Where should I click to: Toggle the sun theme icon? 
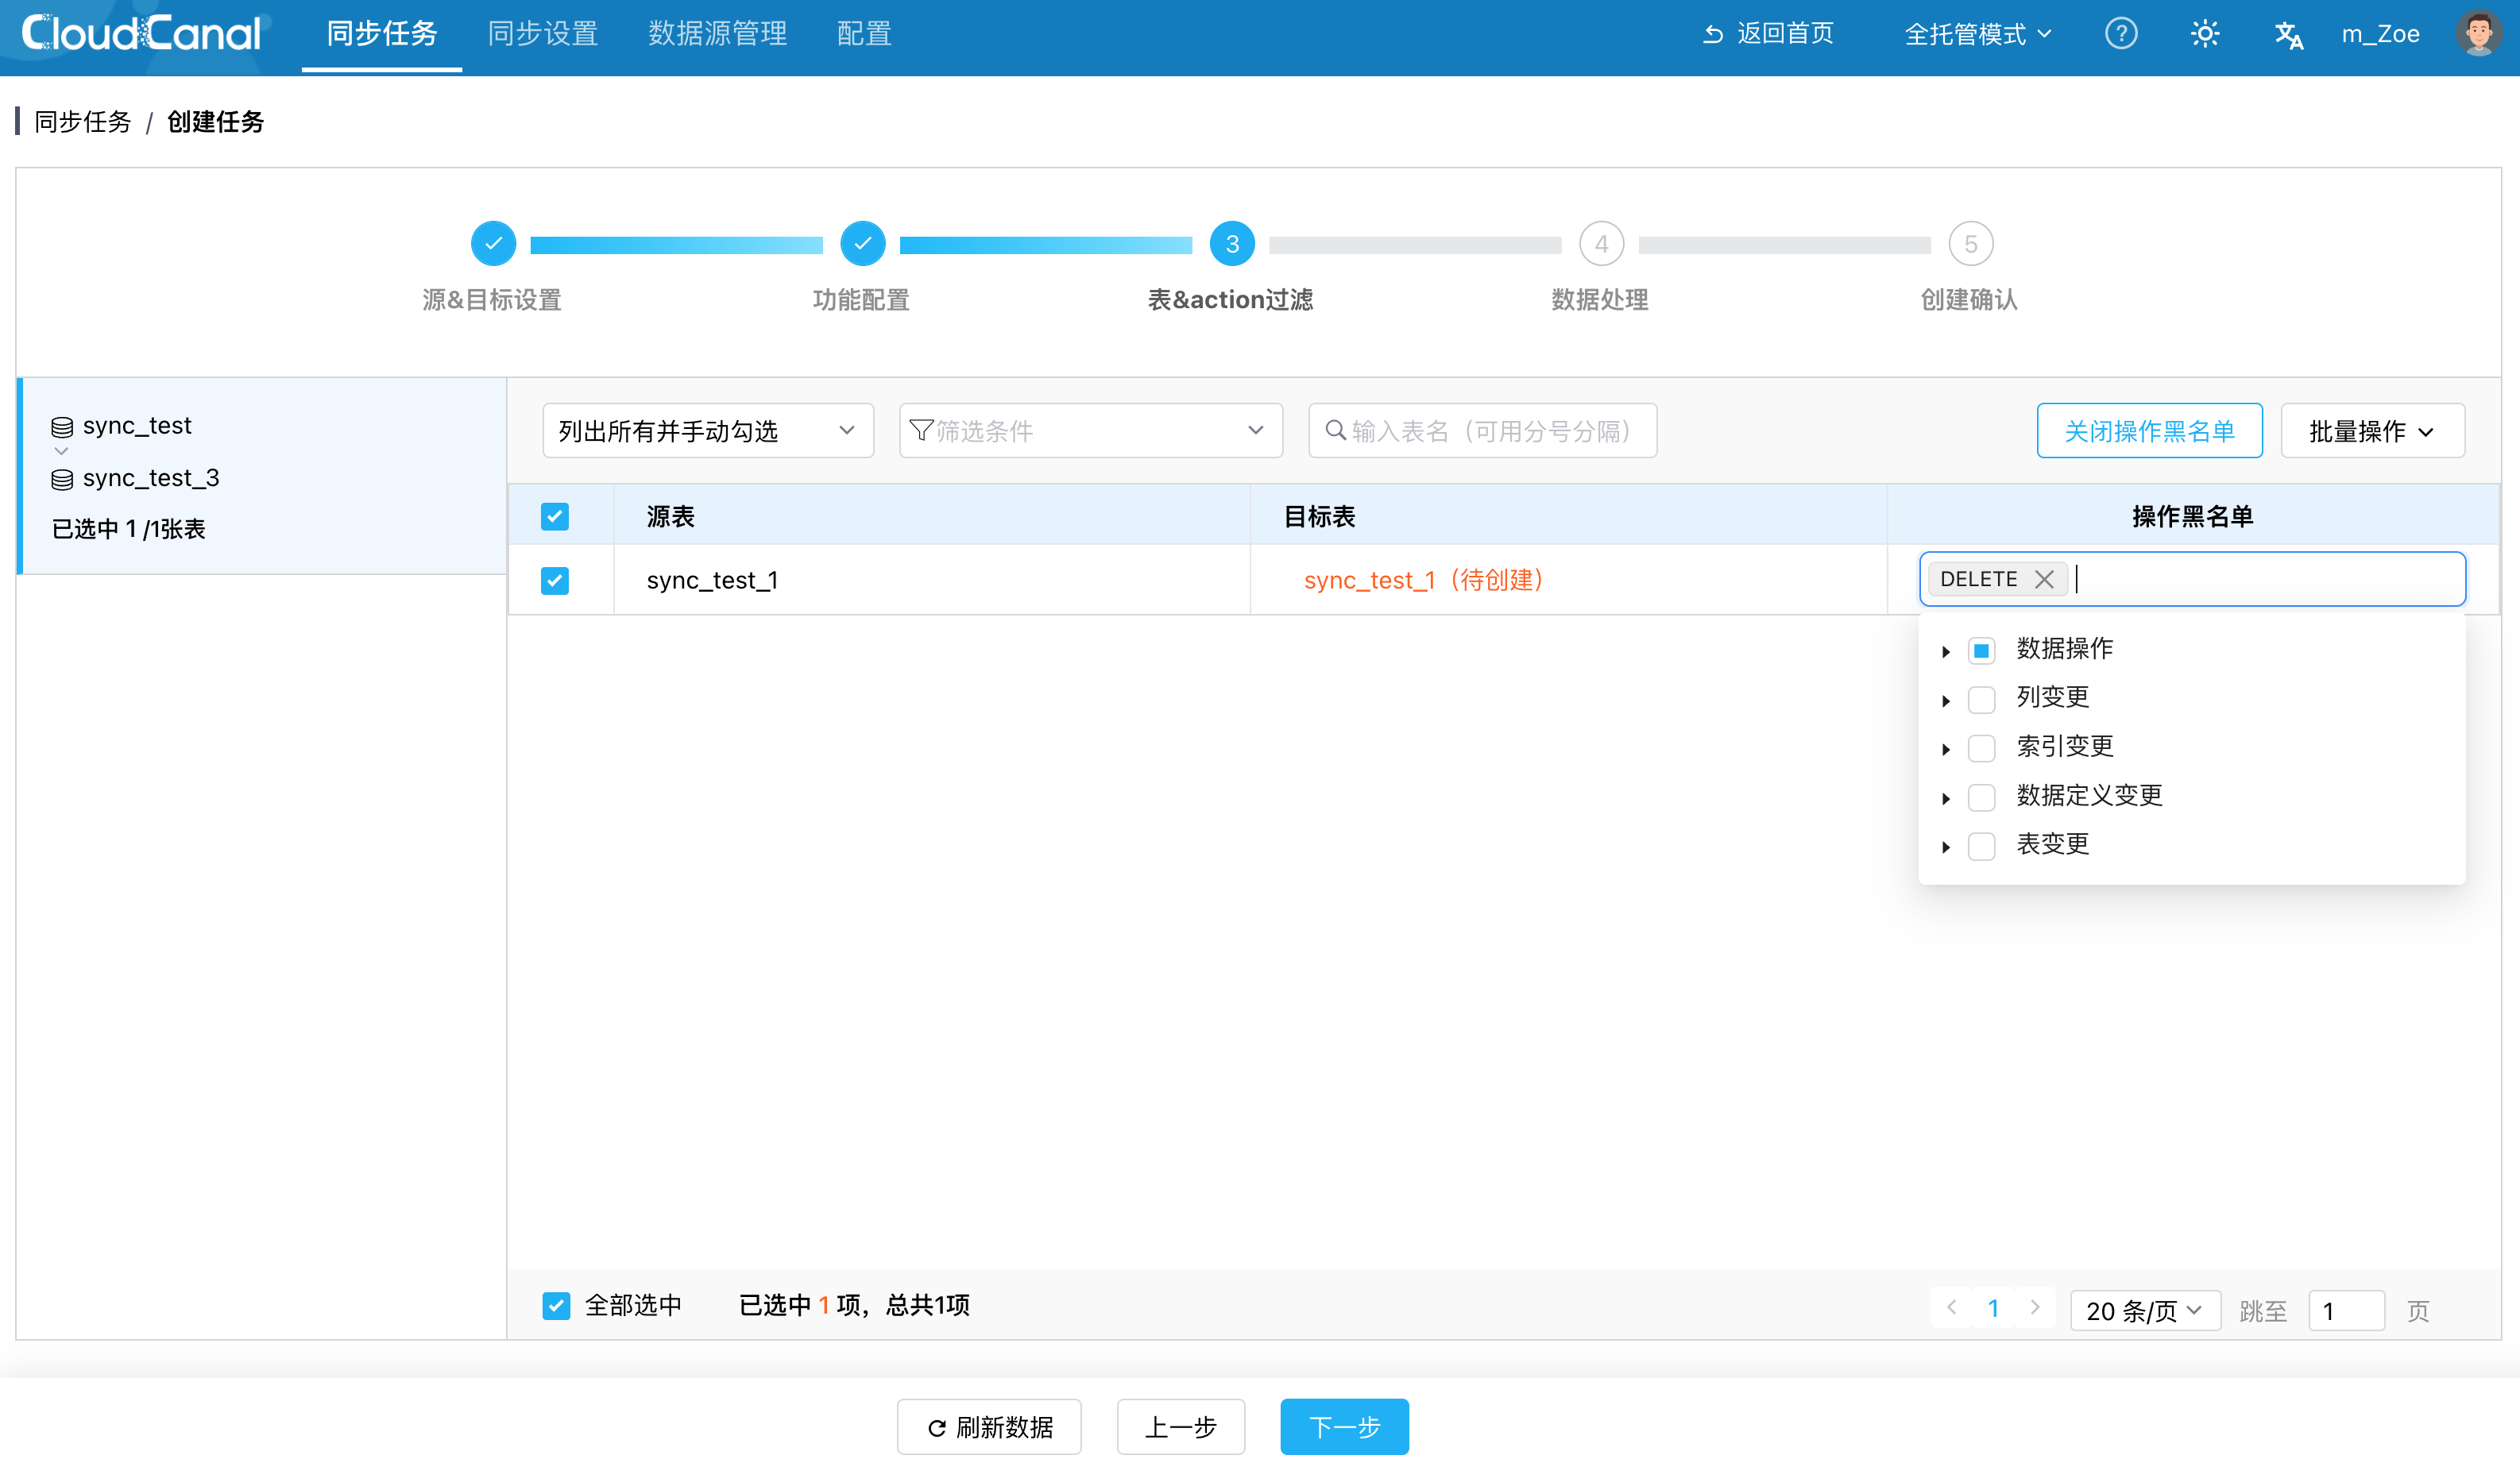click(2204, 34)
